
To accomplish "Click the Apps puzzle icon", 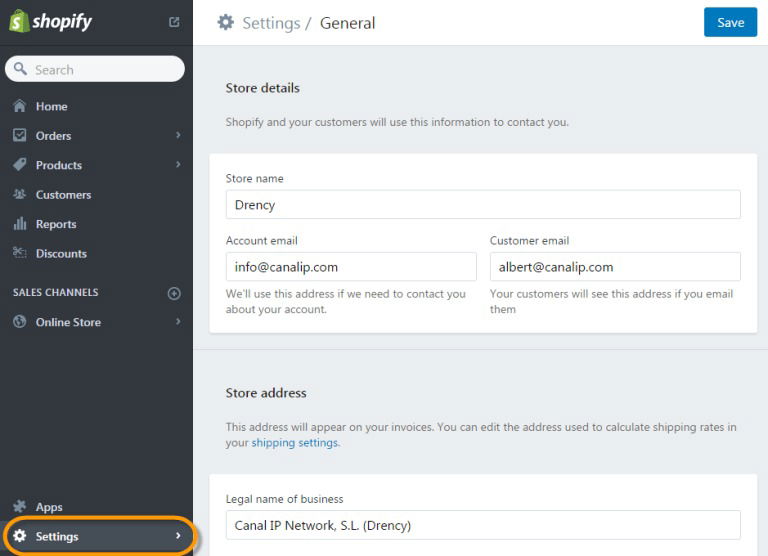I will pyautogui.click(x=20, y=506).
